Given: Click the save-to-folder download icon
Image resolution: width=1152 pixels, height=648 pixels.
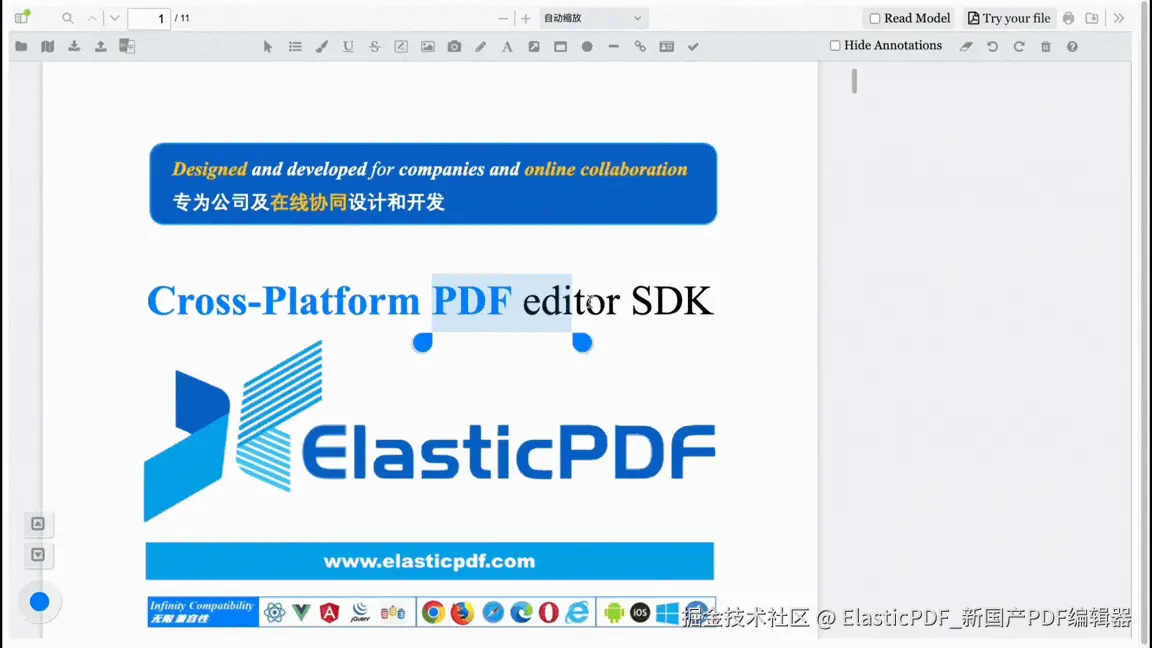Looking at the screenshot, I should pyautogui.click(x=1092, y=18).
